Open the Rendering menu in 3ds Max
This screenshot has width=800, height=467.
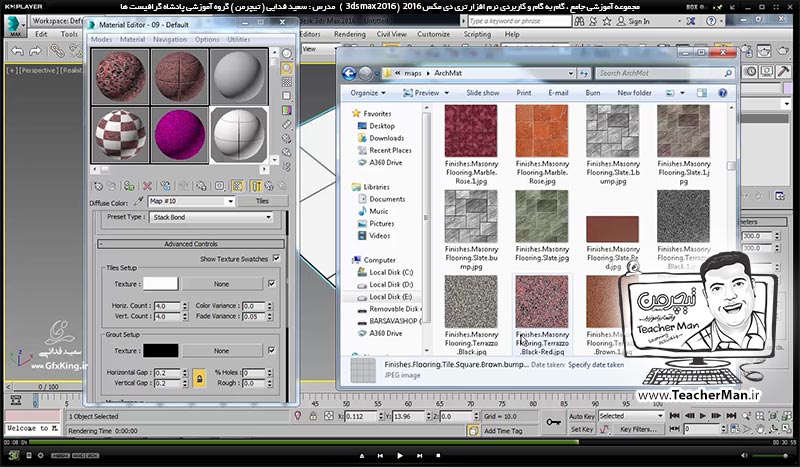tap(349, 34)
